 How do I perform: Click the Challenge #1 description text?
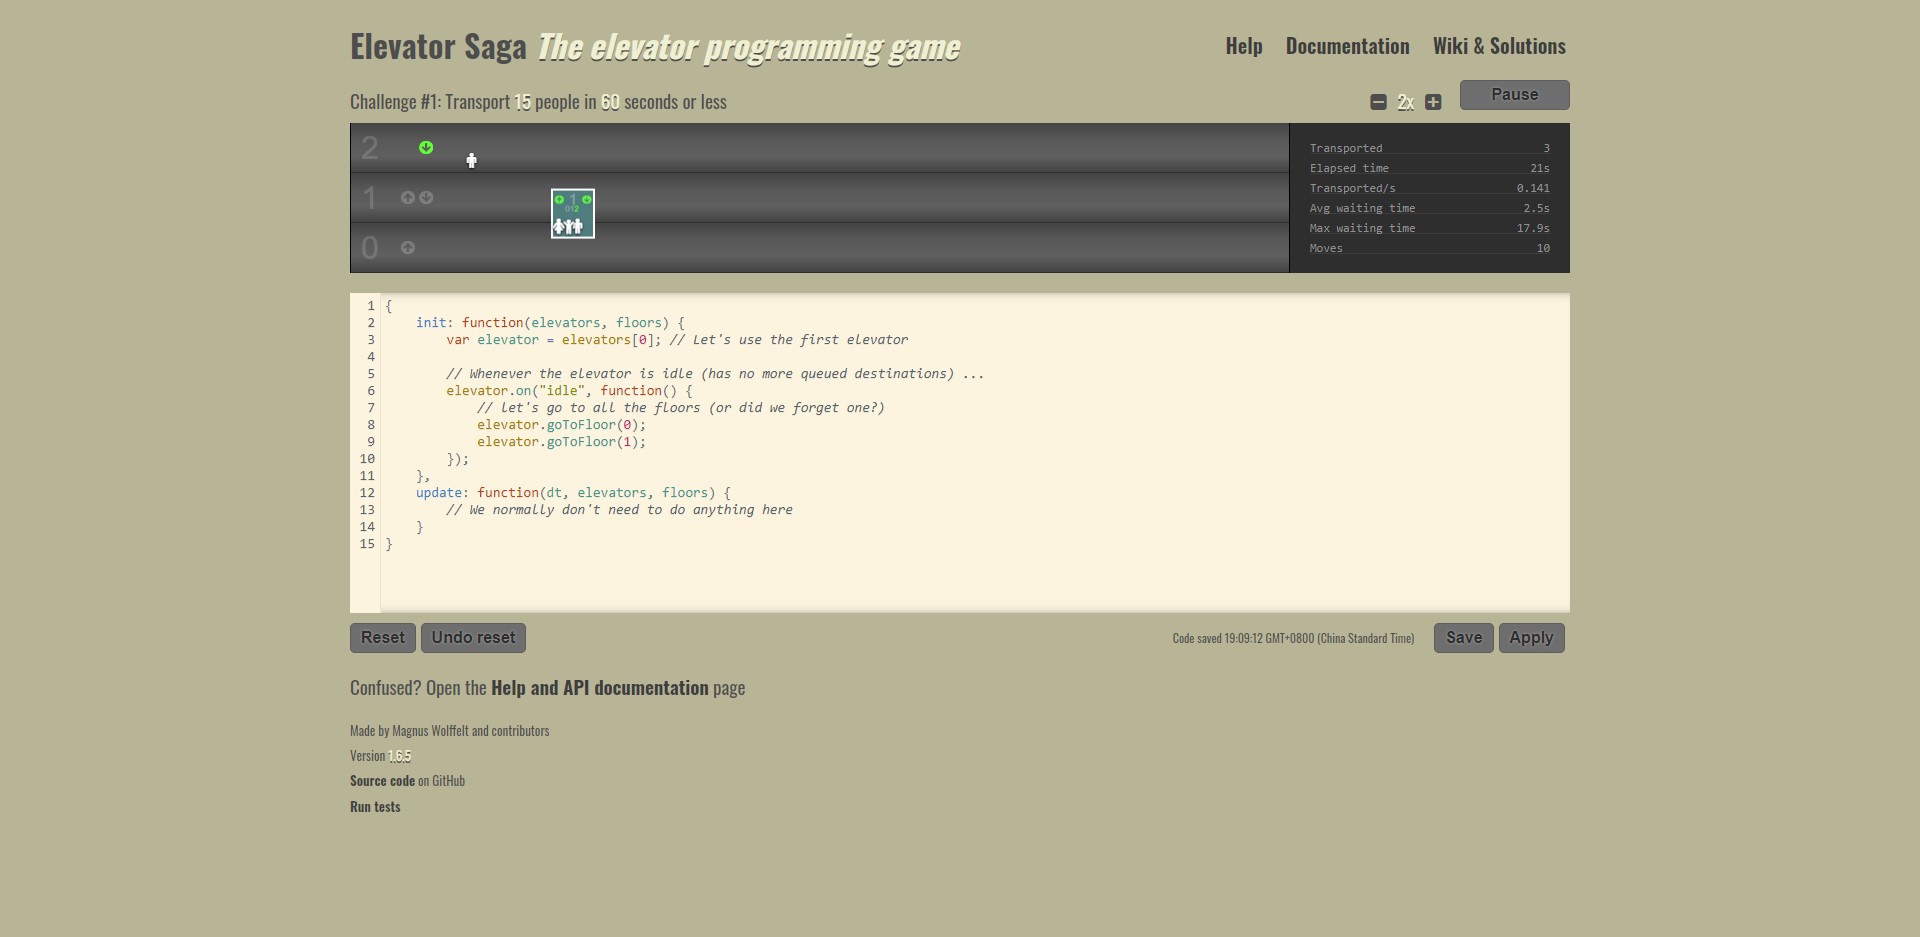point(538,102)
